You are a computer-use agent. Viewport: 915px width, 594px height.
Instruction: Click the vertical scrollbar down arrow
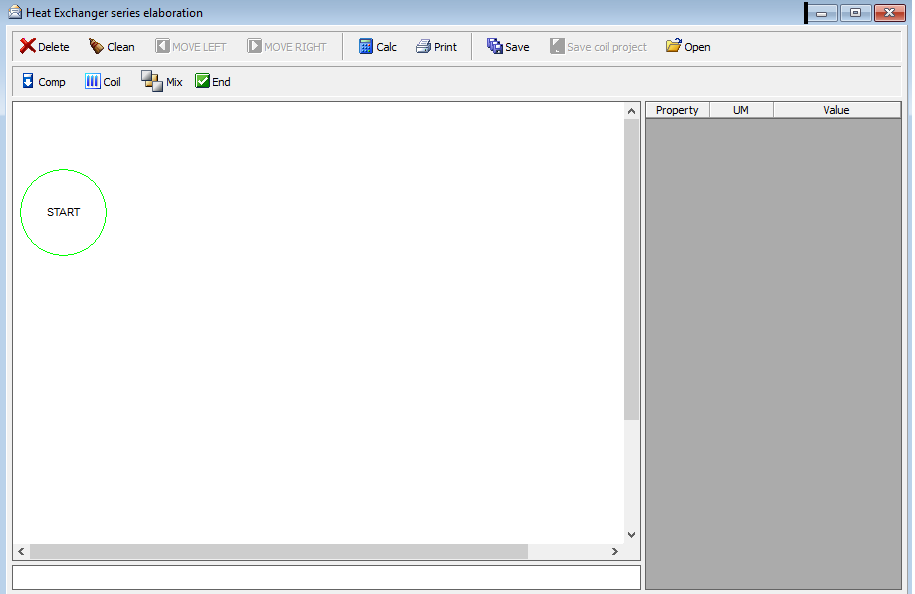631,534
